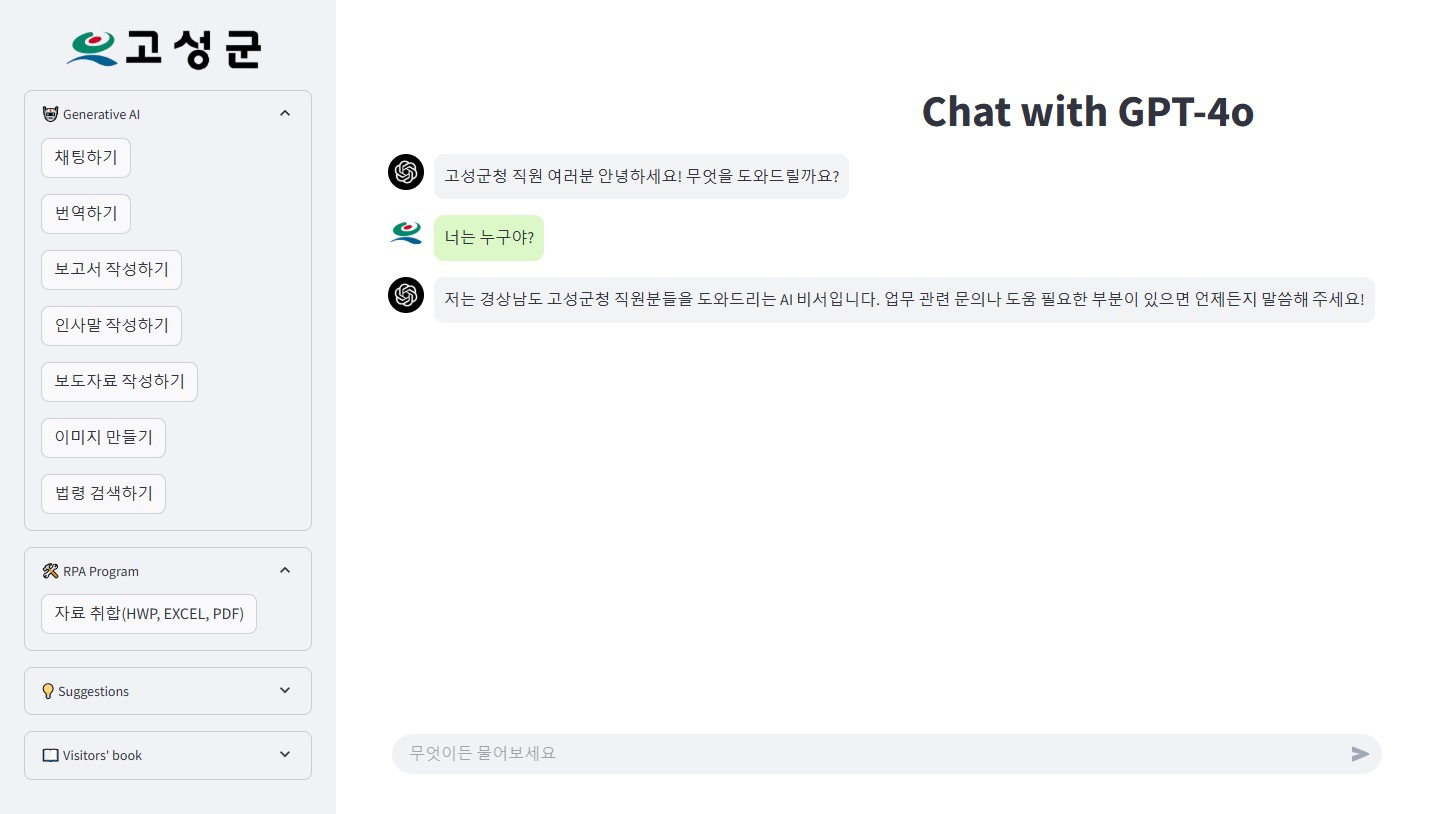Click the first GPT avatar icon

[x=406, y=172]
